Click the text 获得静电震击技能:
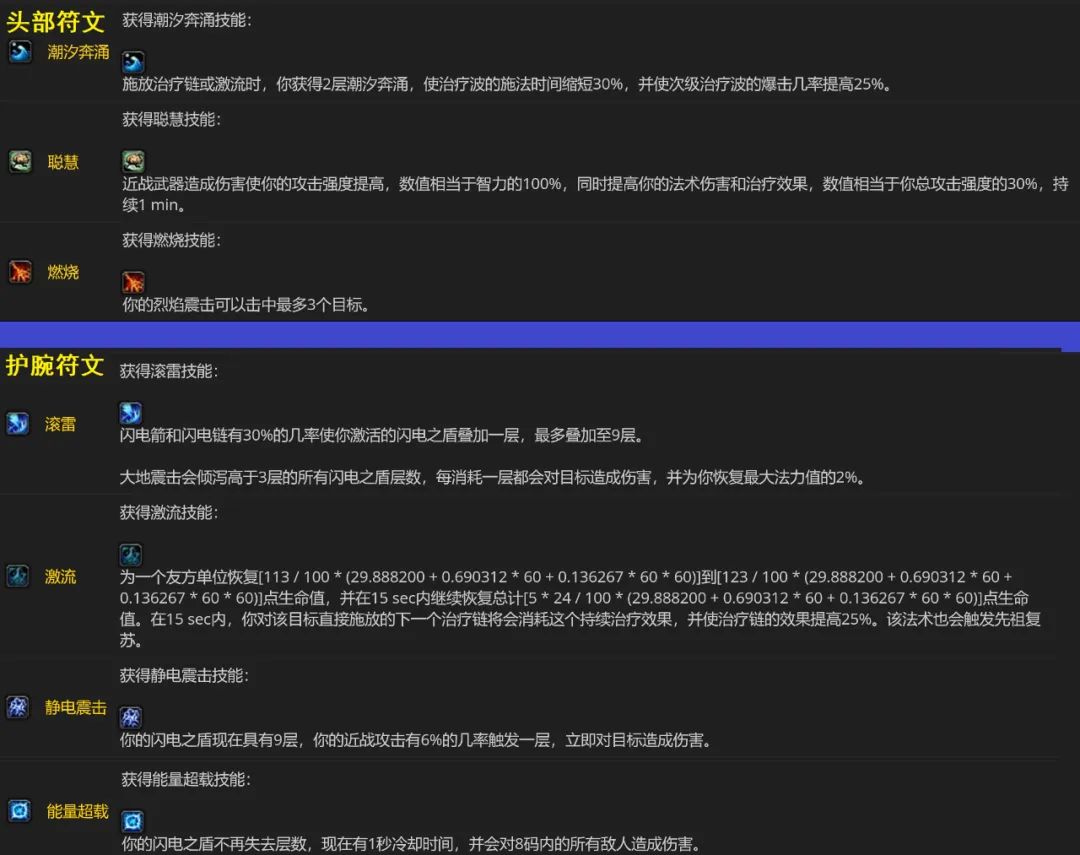 point(184,675)
